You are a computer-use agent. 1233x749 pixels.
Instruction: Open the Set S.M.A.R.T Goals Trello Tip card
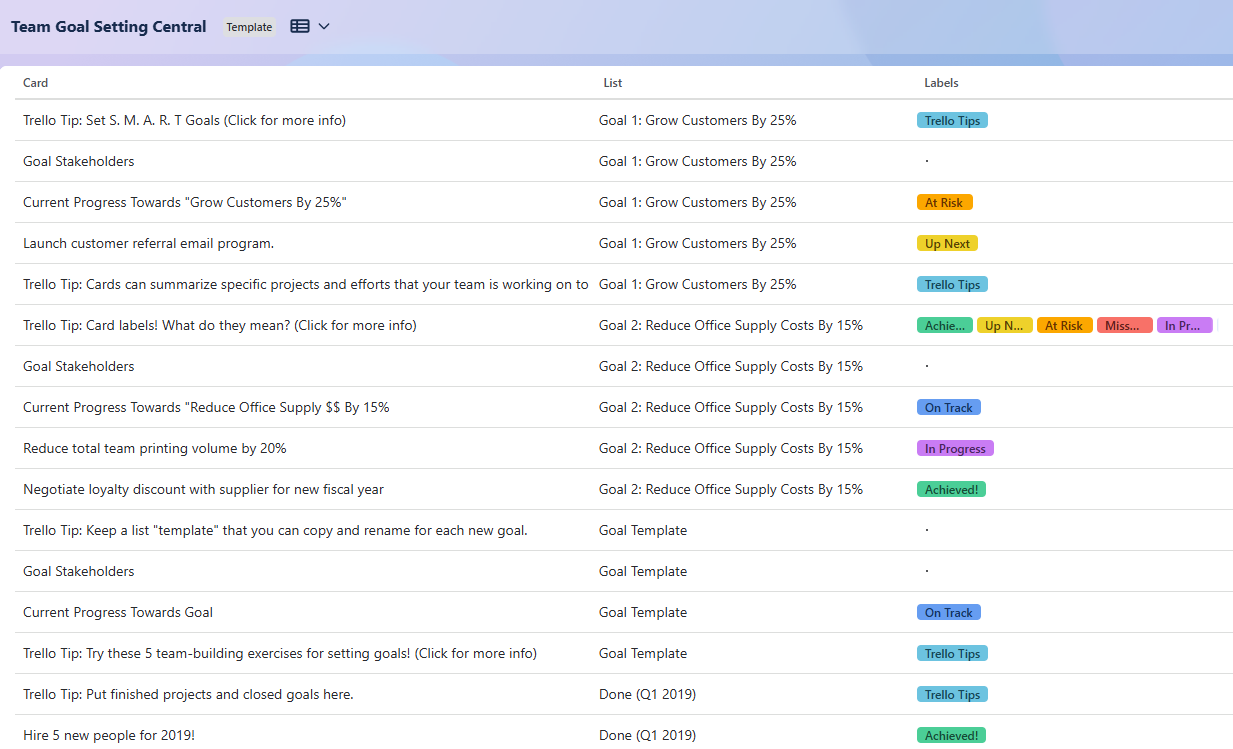[x=184, y=120]
